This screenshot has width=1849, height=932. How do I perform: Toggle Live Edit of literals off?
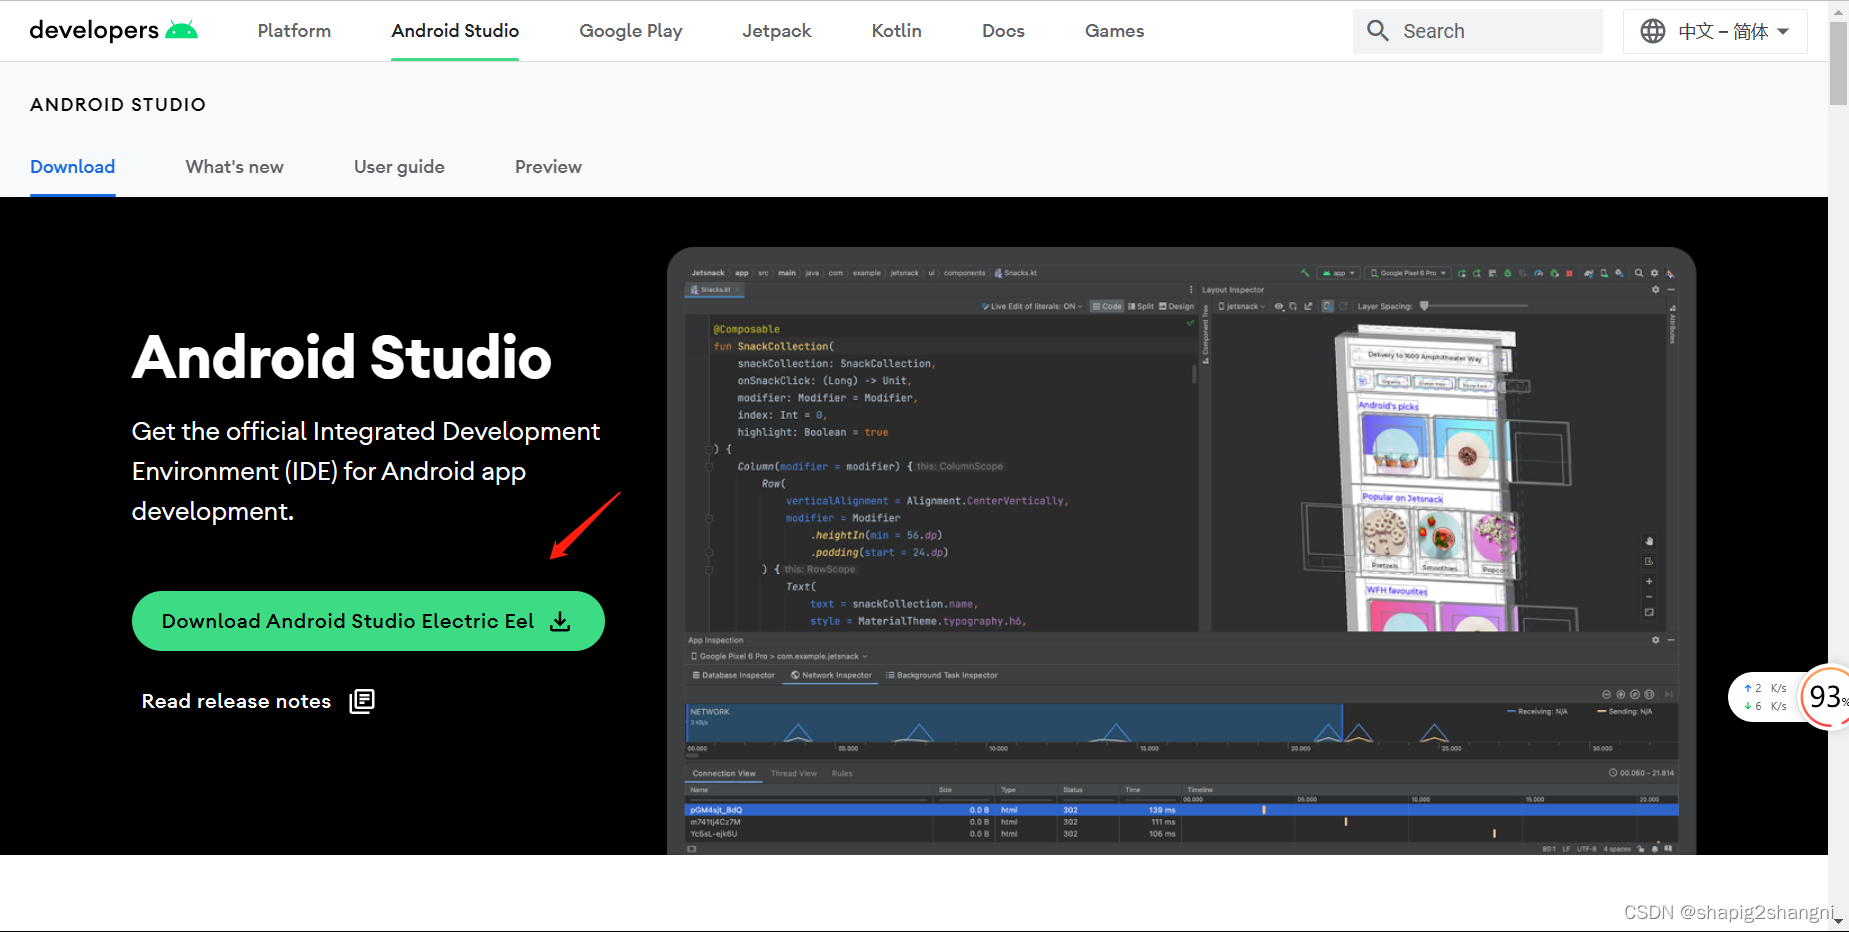coord(1030,306)
